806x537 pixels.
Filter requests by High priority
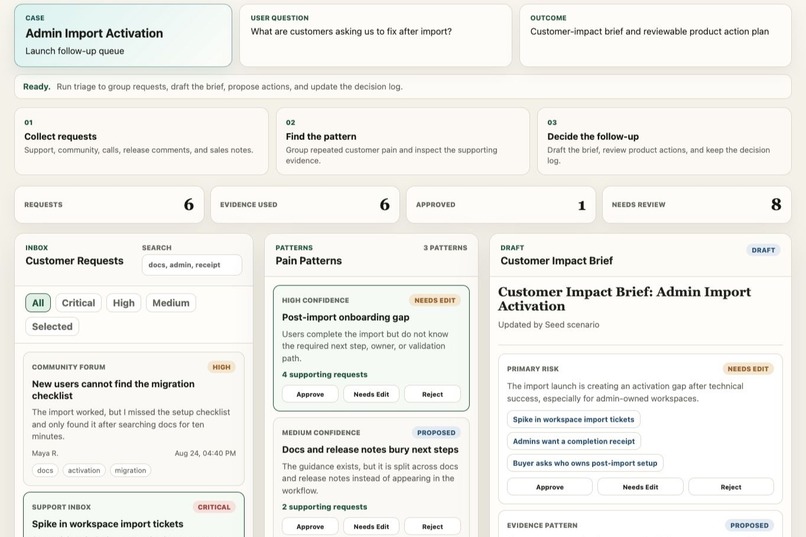point(123,303)
